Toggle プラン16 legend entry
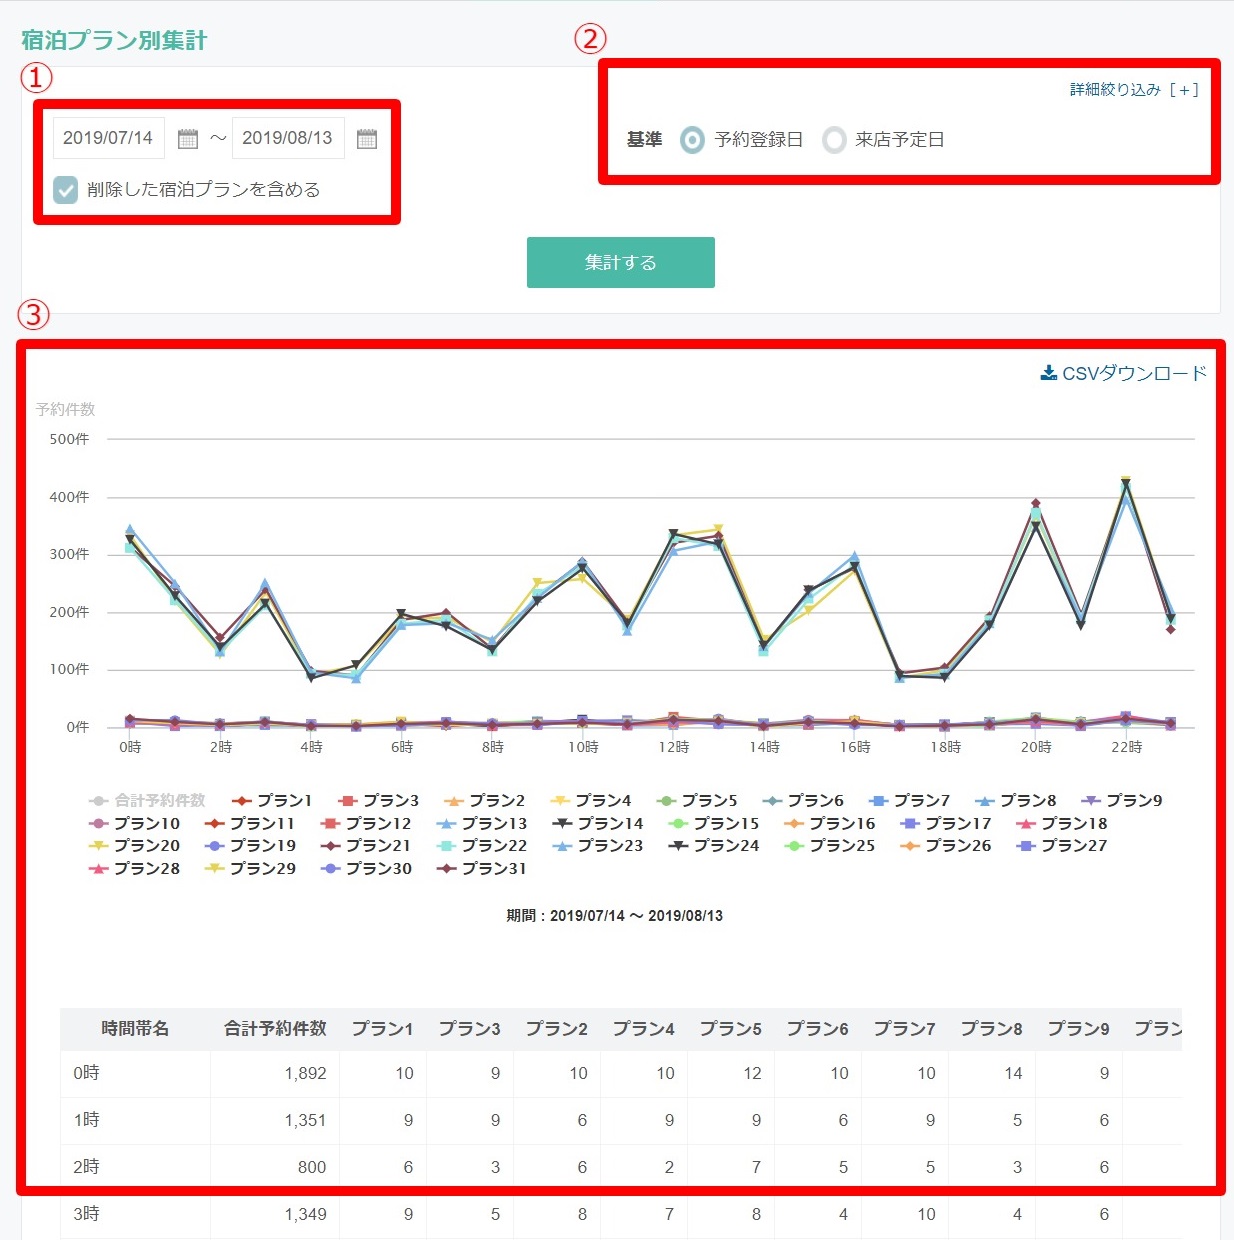 pos(830,823)
